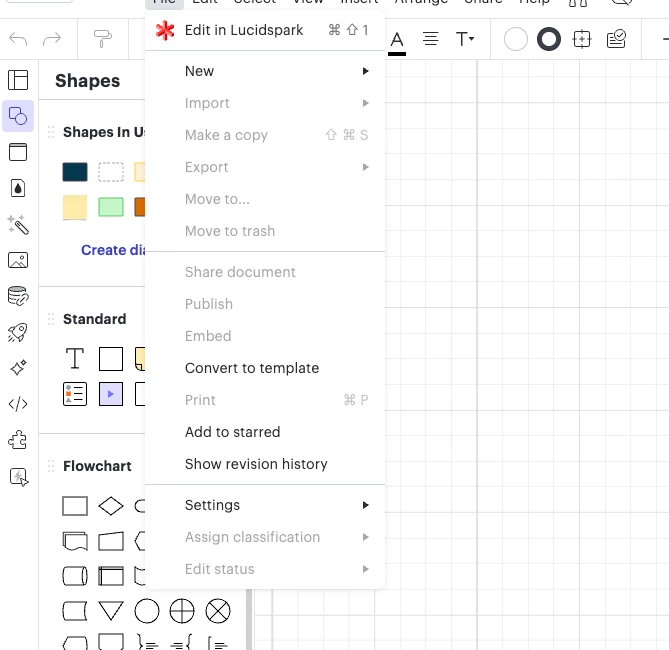The image size is (669, 650).
Task: Expand the Import submenu
Action: point(265,103)
